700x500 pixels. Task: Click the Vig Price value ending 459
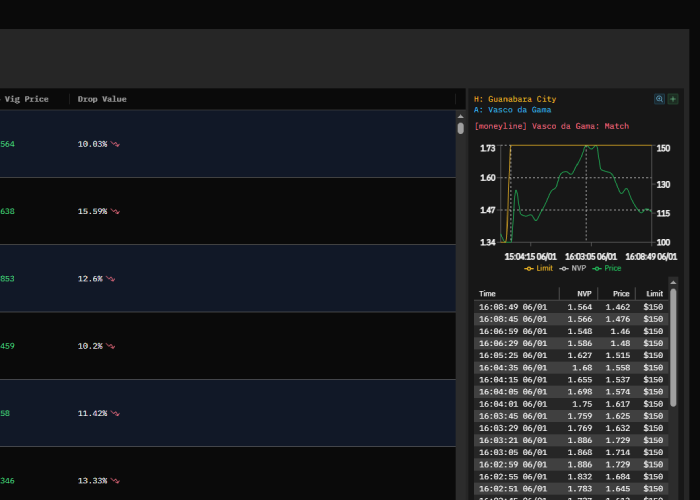click(x=7, y=346)
